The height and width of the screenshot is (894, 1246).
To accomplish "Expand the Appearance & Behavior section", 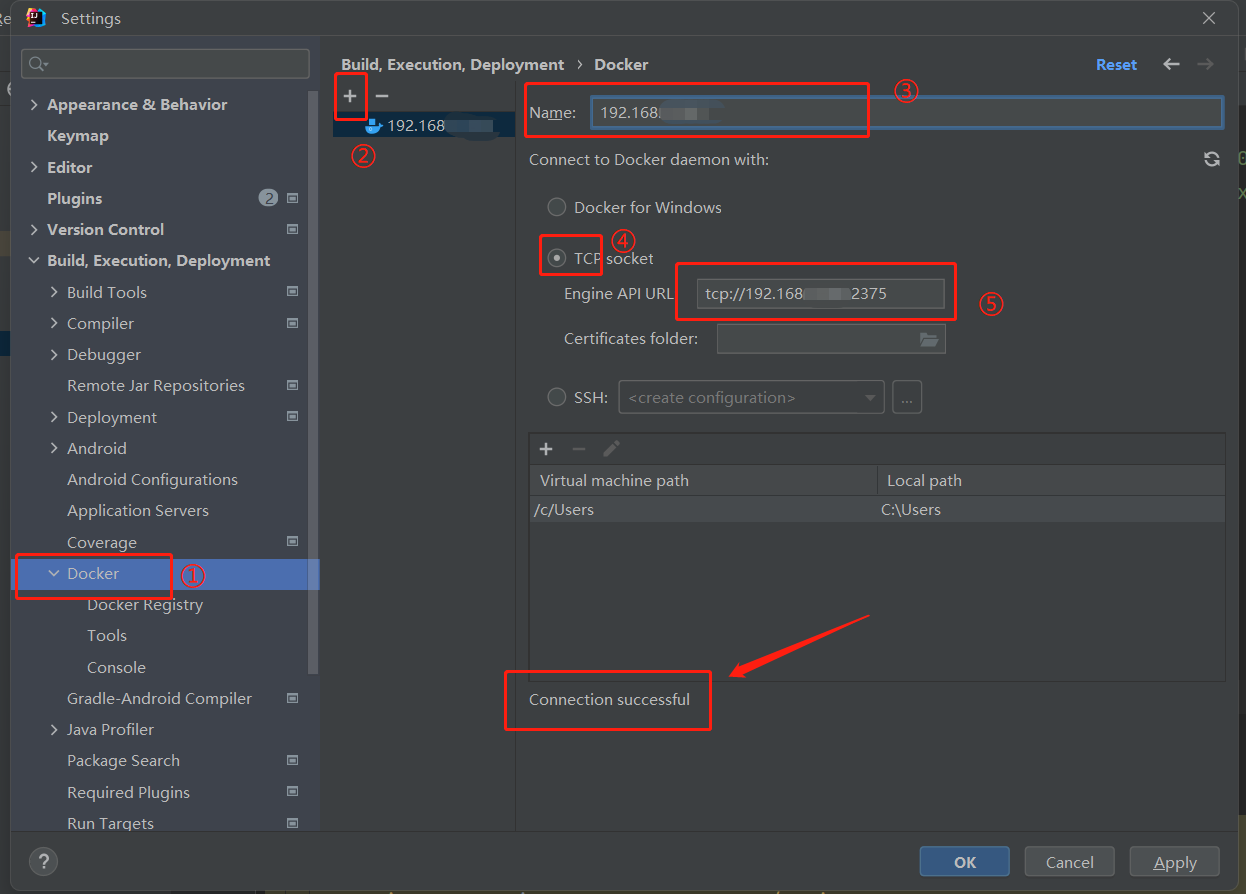I will (33, 104).
